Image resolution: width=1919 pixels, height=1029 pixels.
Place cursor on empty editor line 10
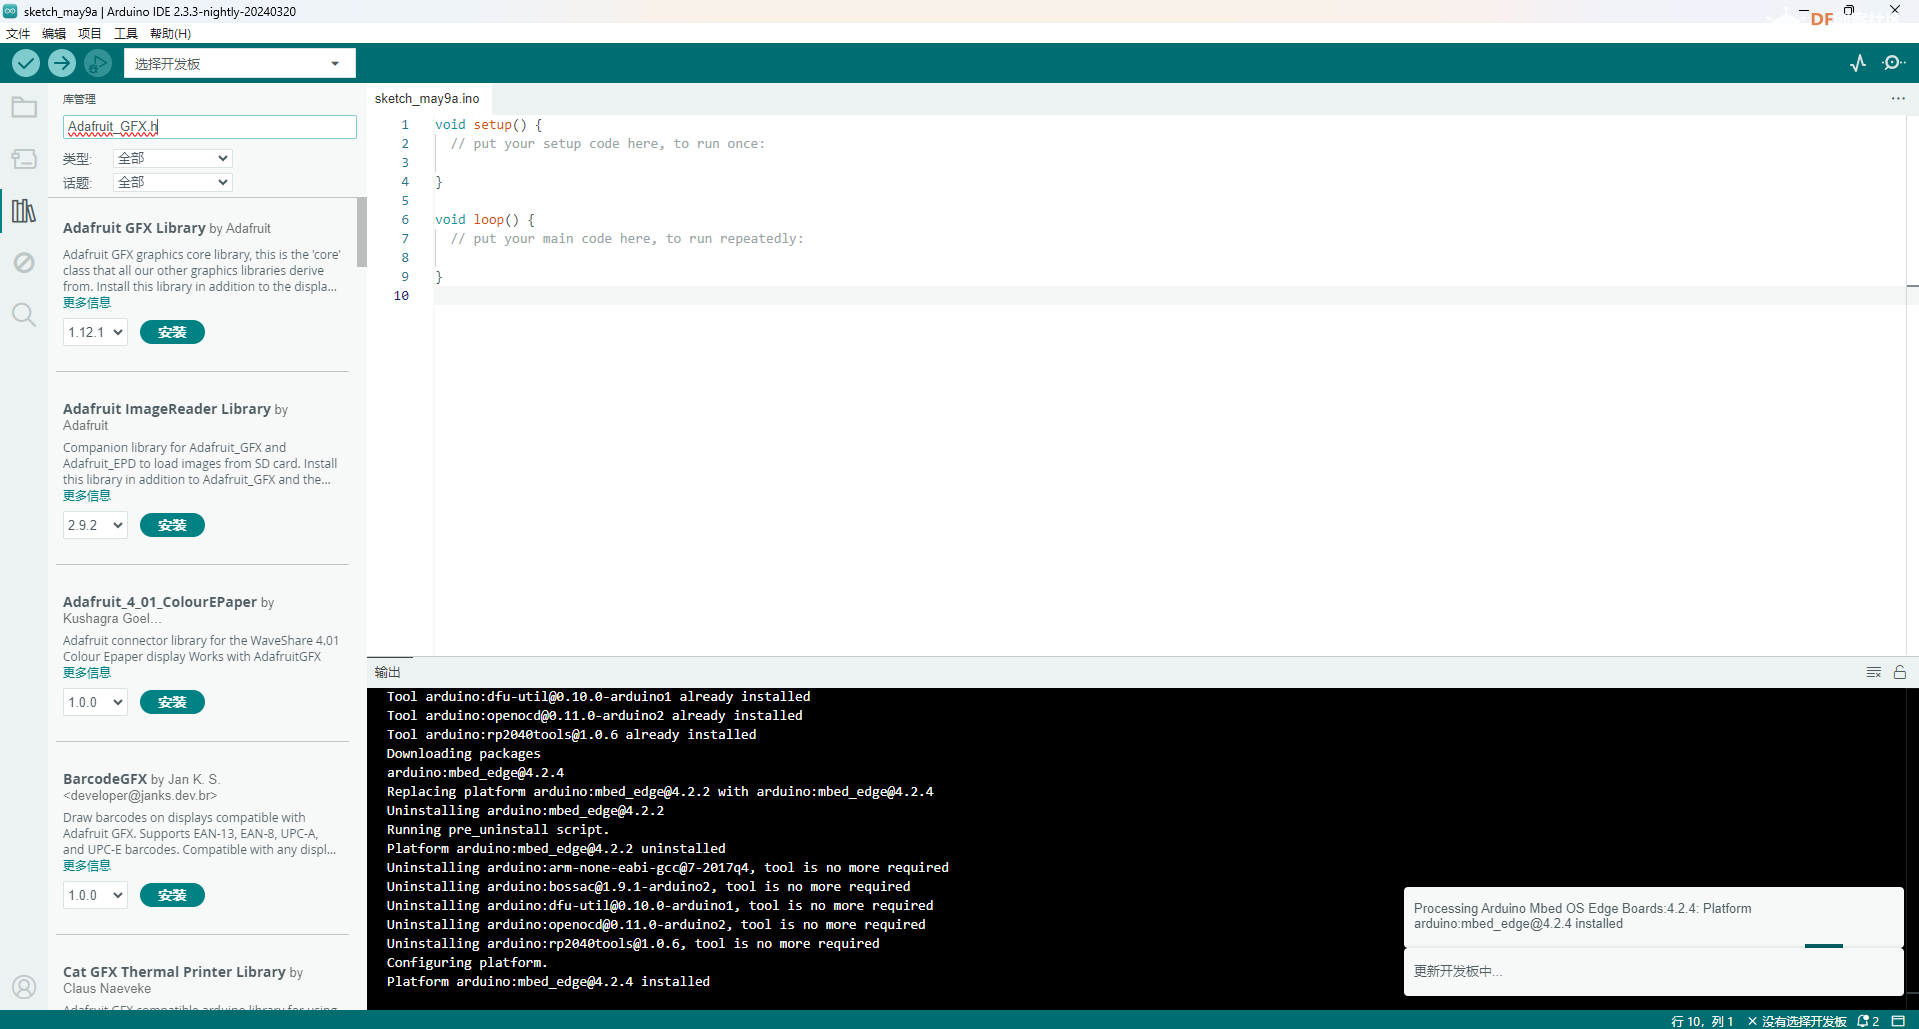pos(1169,296)
